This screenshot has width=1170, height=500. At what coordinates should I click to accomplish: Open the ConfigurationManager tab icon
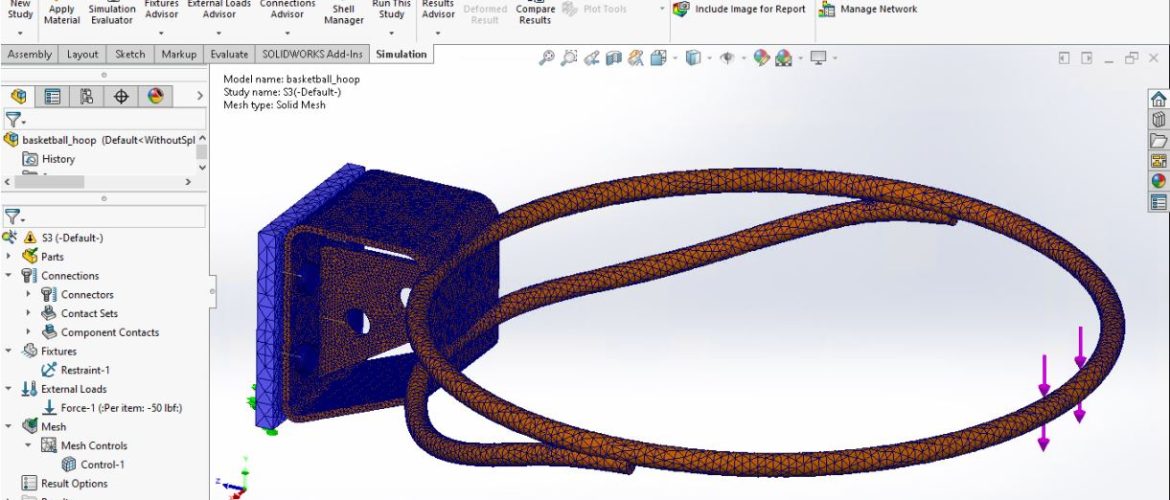pos(87,97)
